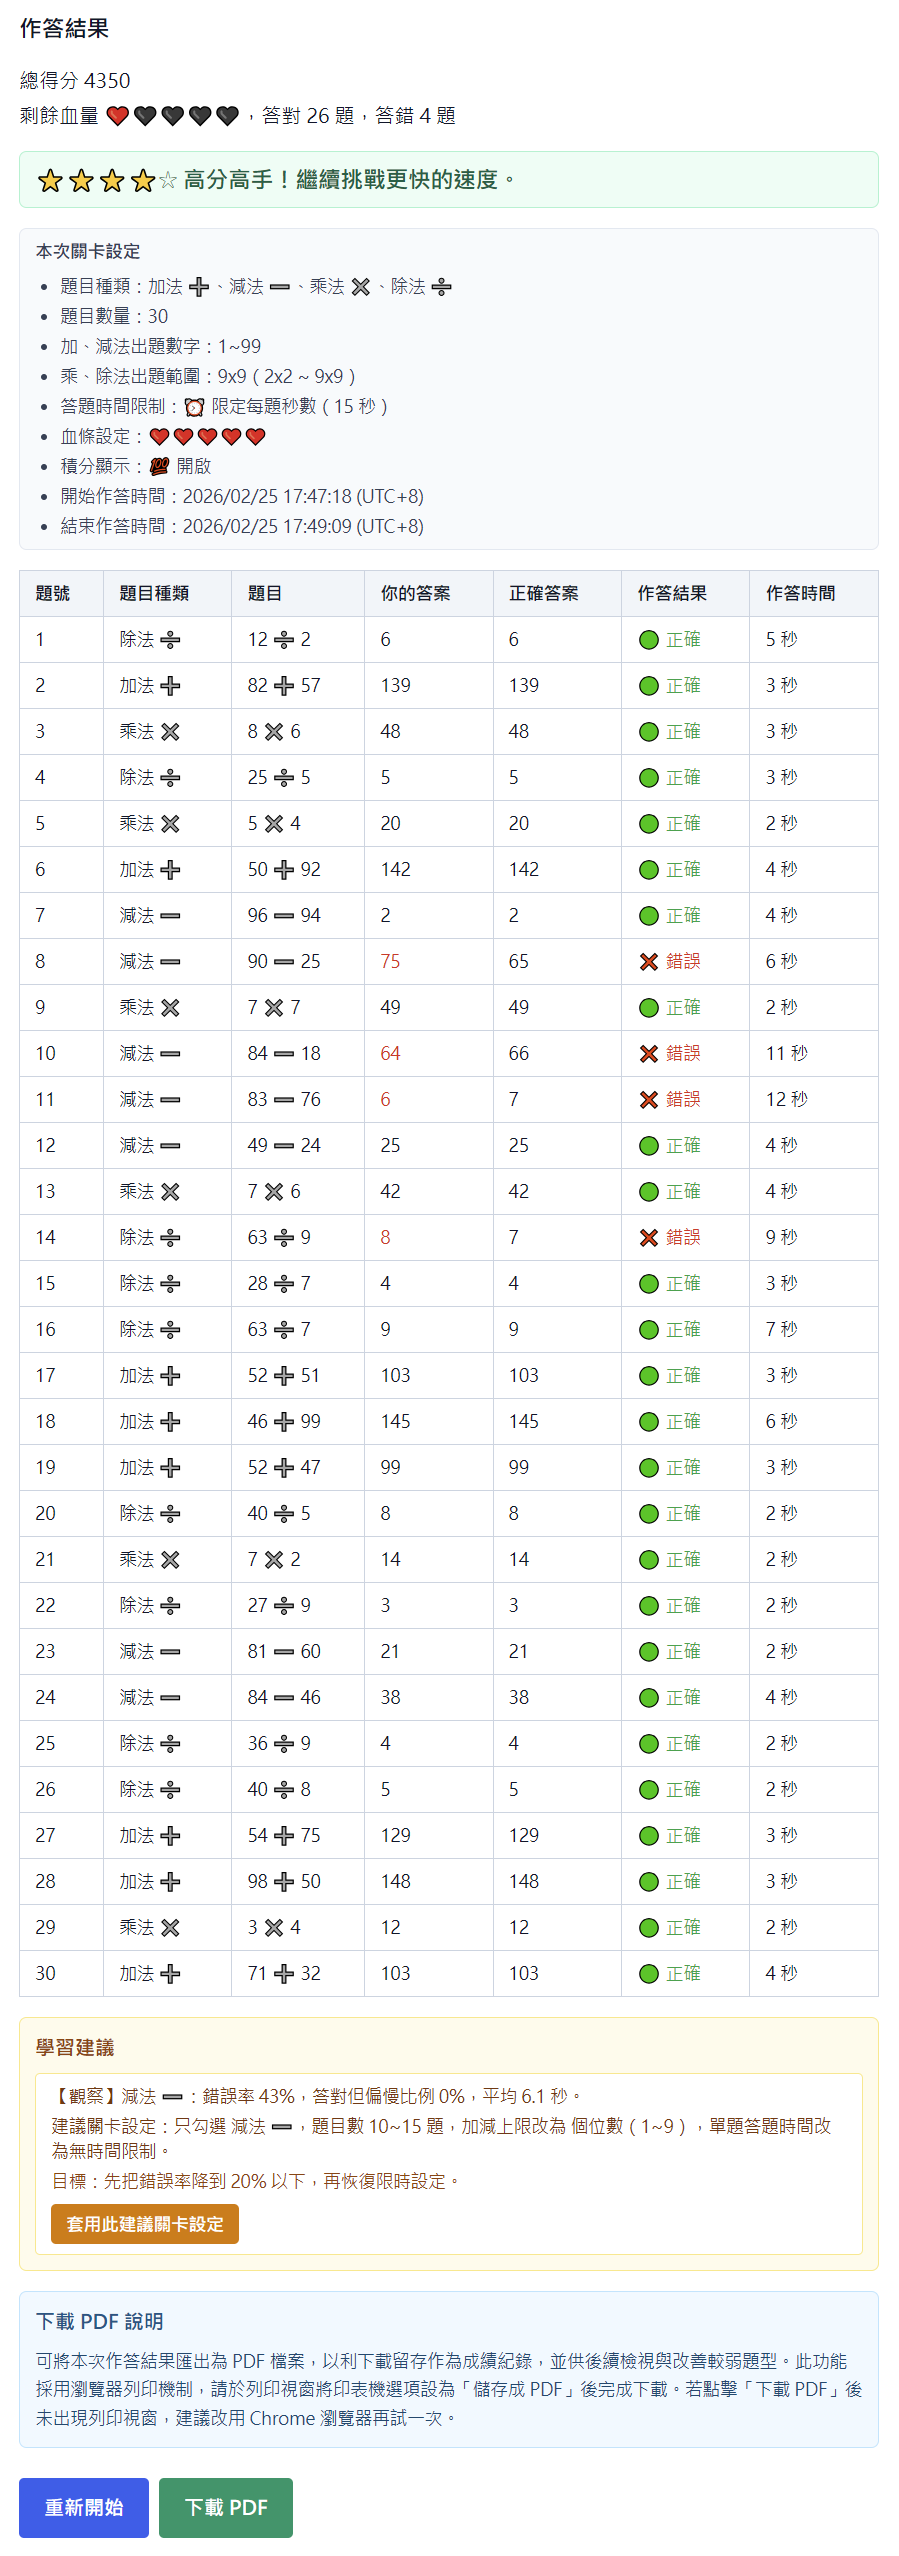Screen dimensions: 899x2556
Task: Click the 你的答案 column header
Action: [415, 594]
